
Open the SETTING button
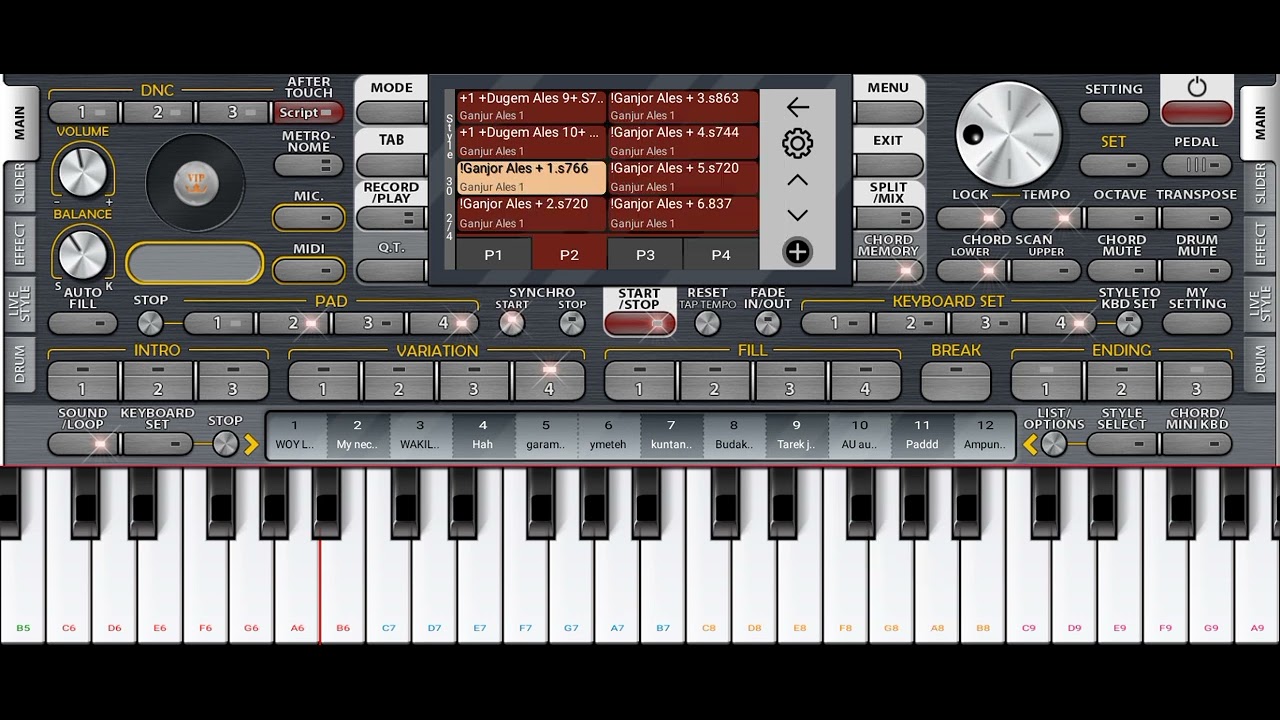click(1114, 113)
